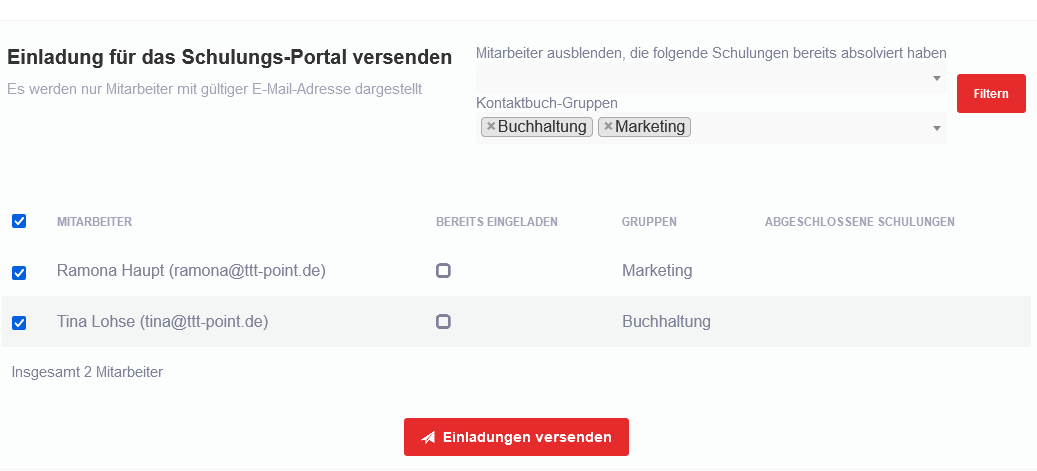
Task: Sort by the Mitarbeiter column header
Action: 95,222
